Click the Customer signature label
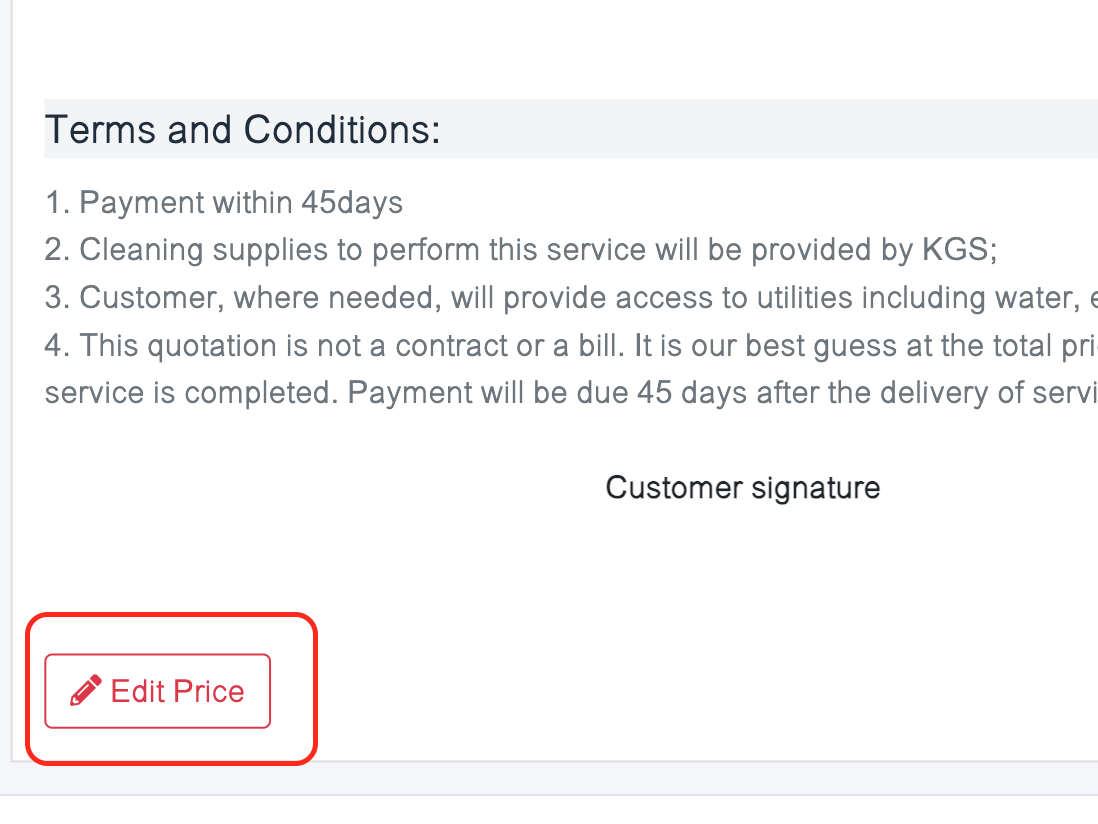 (x=743, y=488)
